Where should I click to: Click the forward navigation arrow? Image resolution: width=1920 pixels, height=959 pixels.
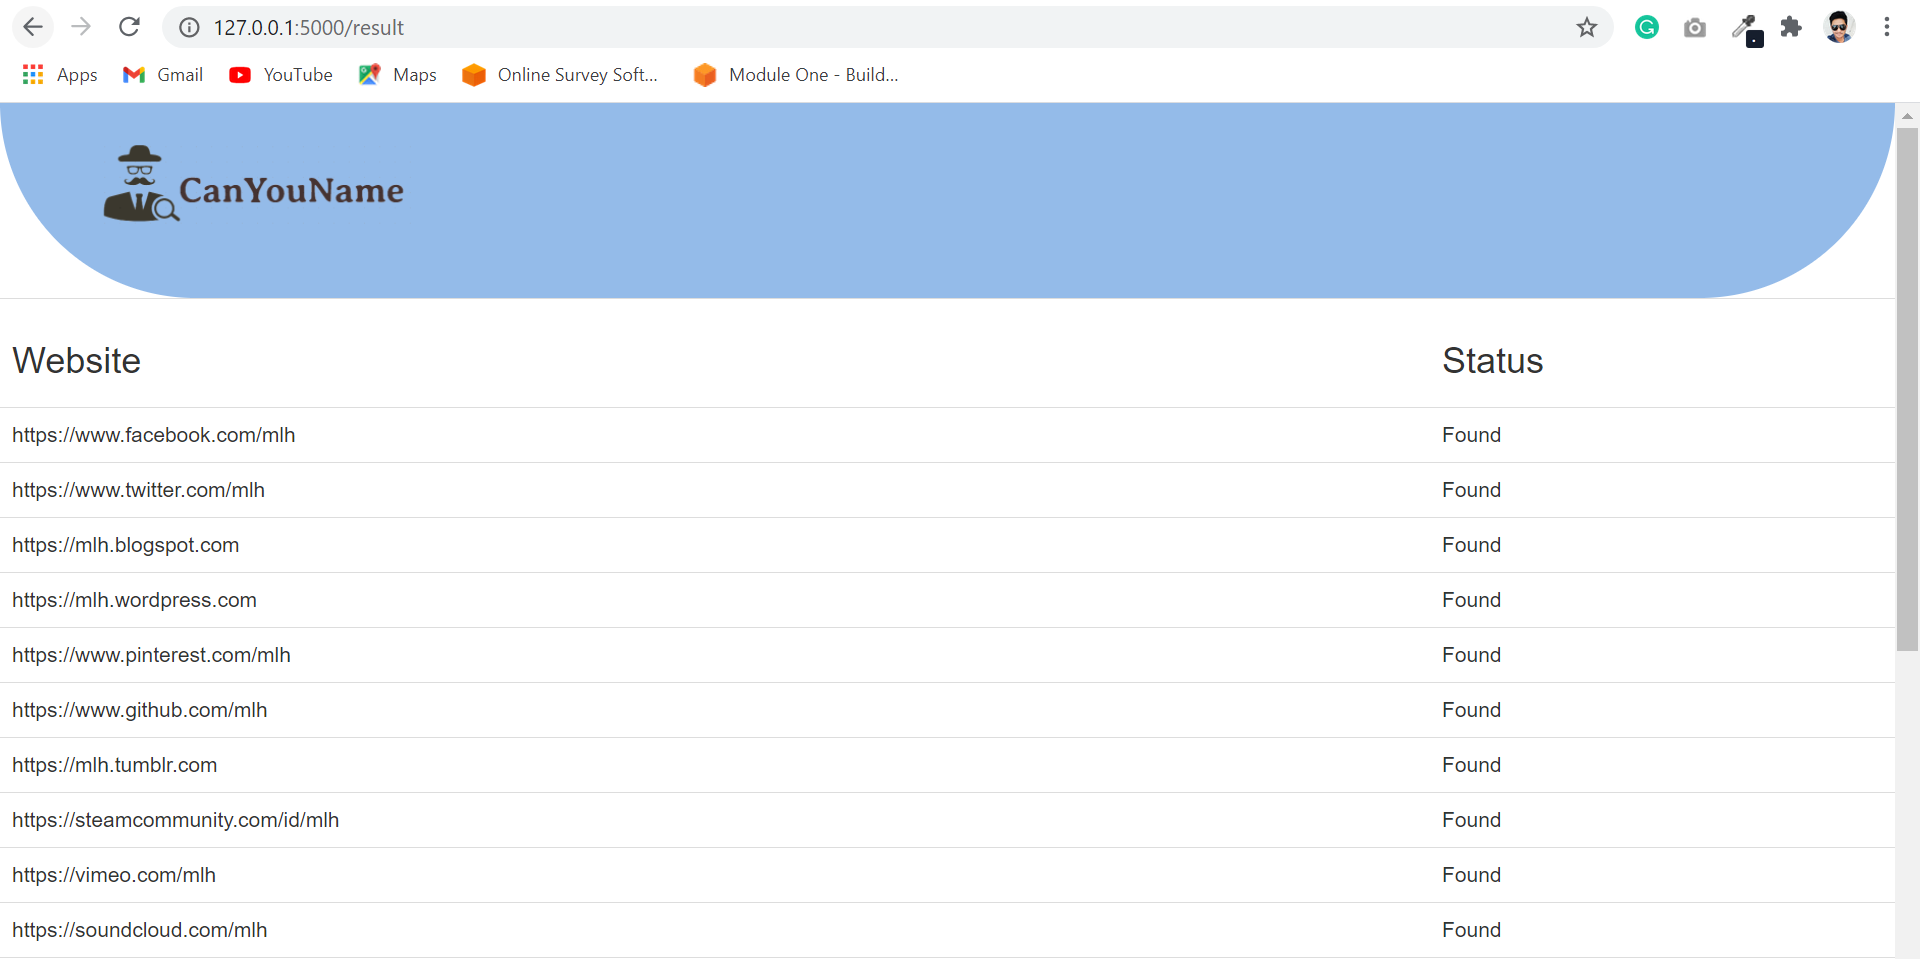81,27
